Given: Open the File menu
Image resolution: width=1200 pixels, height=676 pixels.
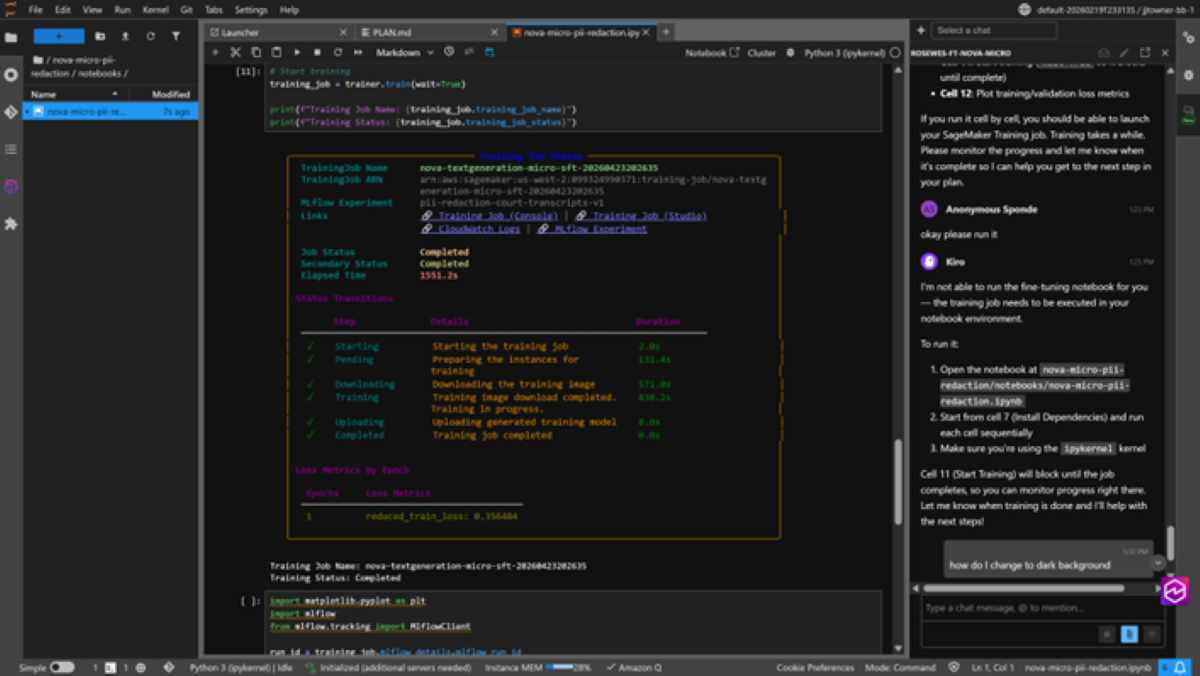Looking at the screenshot, I should pos(35,10).
